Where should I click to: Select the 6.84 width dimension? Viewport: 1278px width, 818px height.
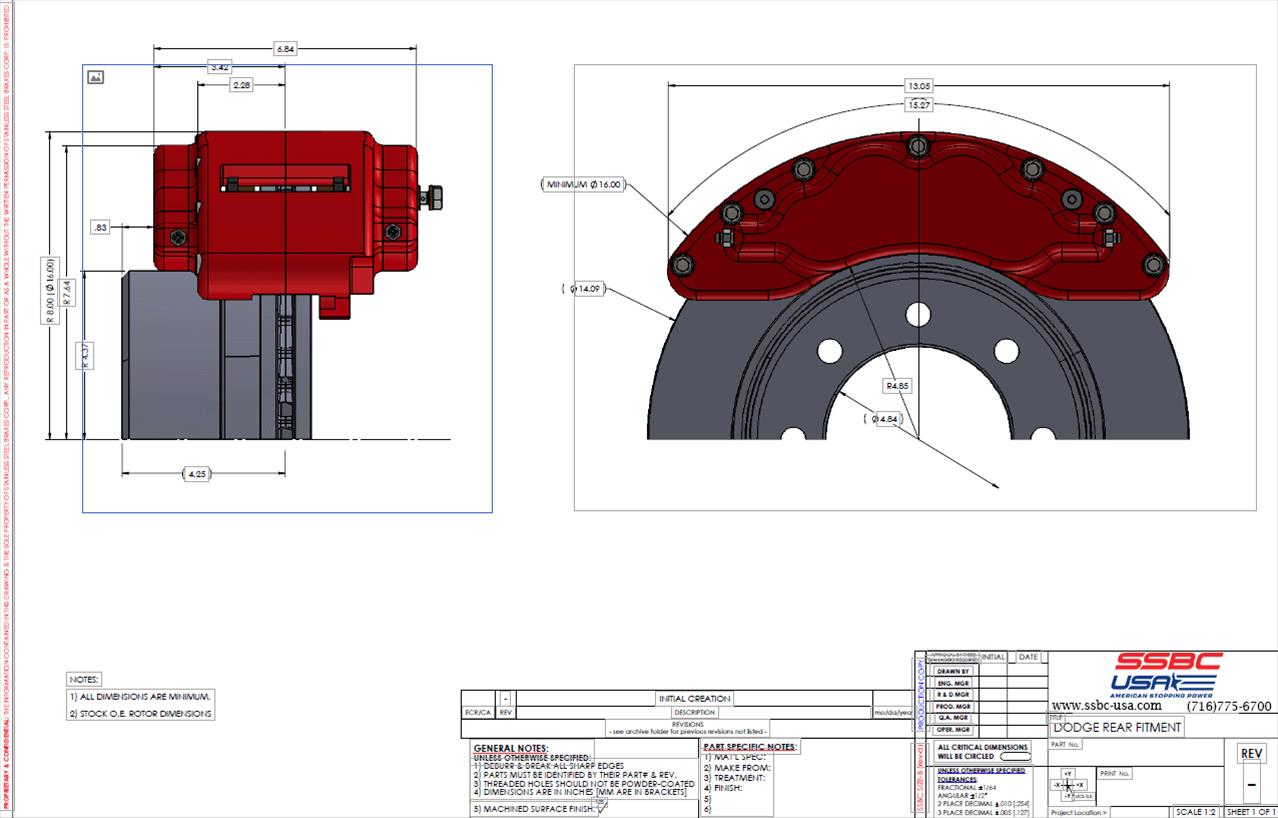click(x=285, y=48)
